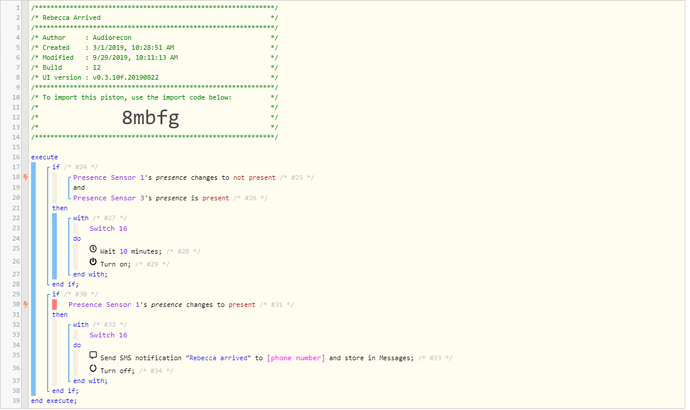690x410 pixels.
Task: Click the Build 12 comment line
Action: coord(154,68)
